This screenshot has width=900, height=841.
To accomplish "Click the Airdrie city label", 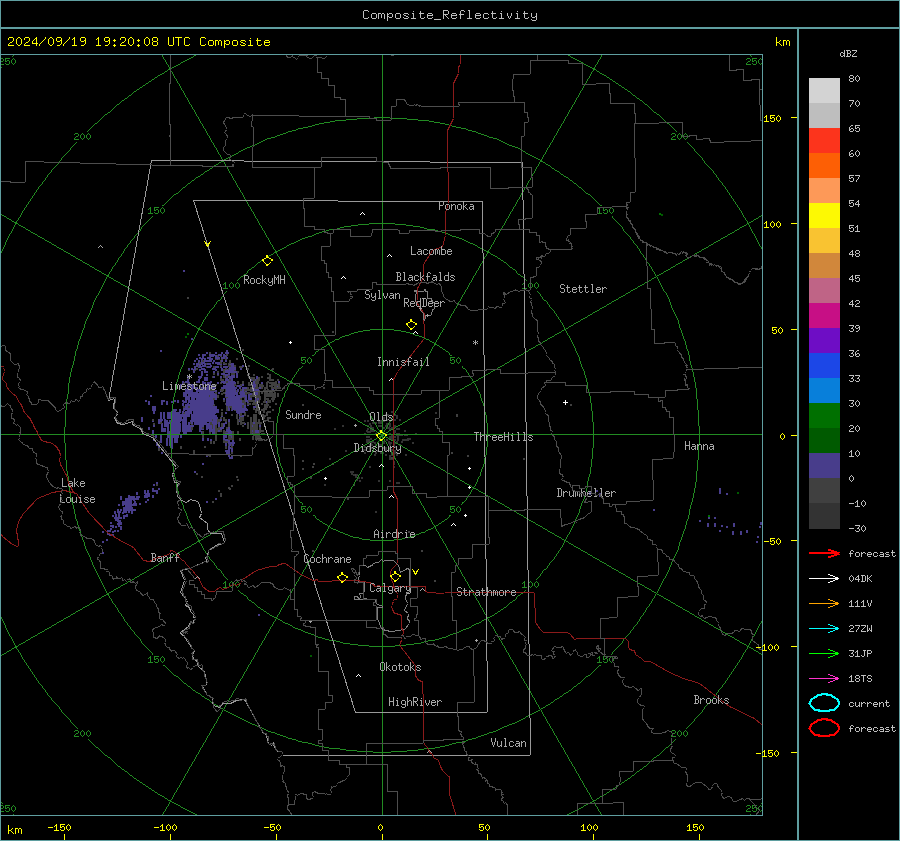I will tap(394, 534).
